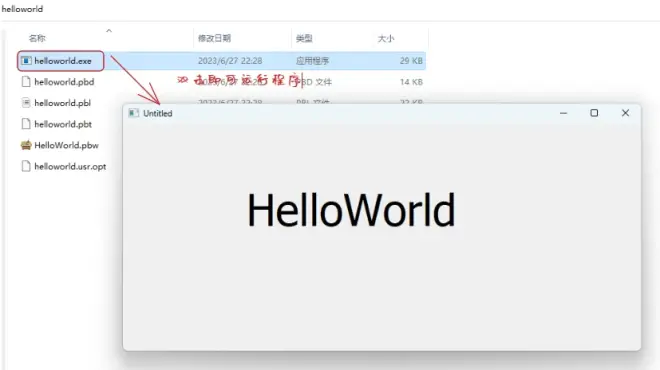Sort files by the 大小 column header
Viewport: 660px width, 370px height.
pos(386,39)
